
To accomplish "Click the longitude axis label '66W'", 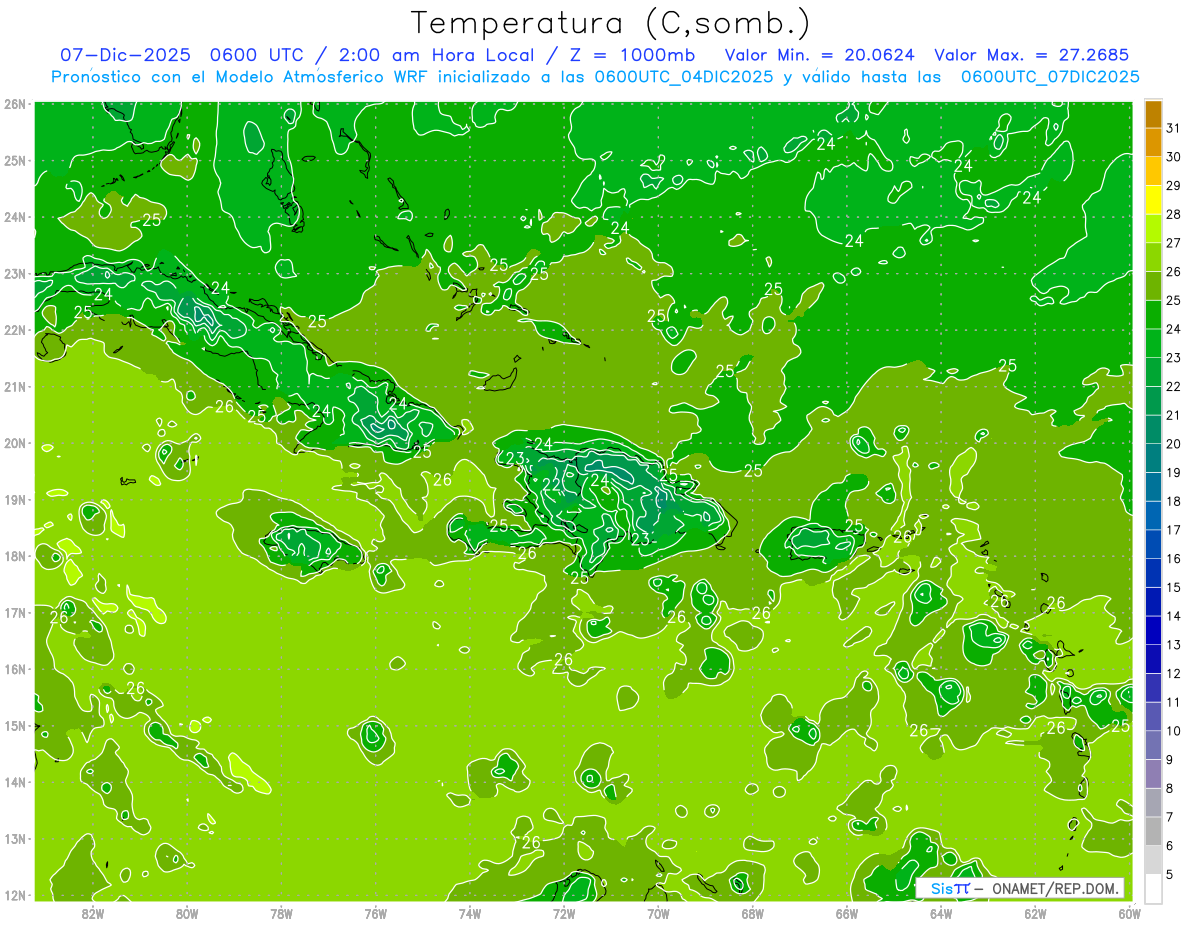I will [846, 913].
